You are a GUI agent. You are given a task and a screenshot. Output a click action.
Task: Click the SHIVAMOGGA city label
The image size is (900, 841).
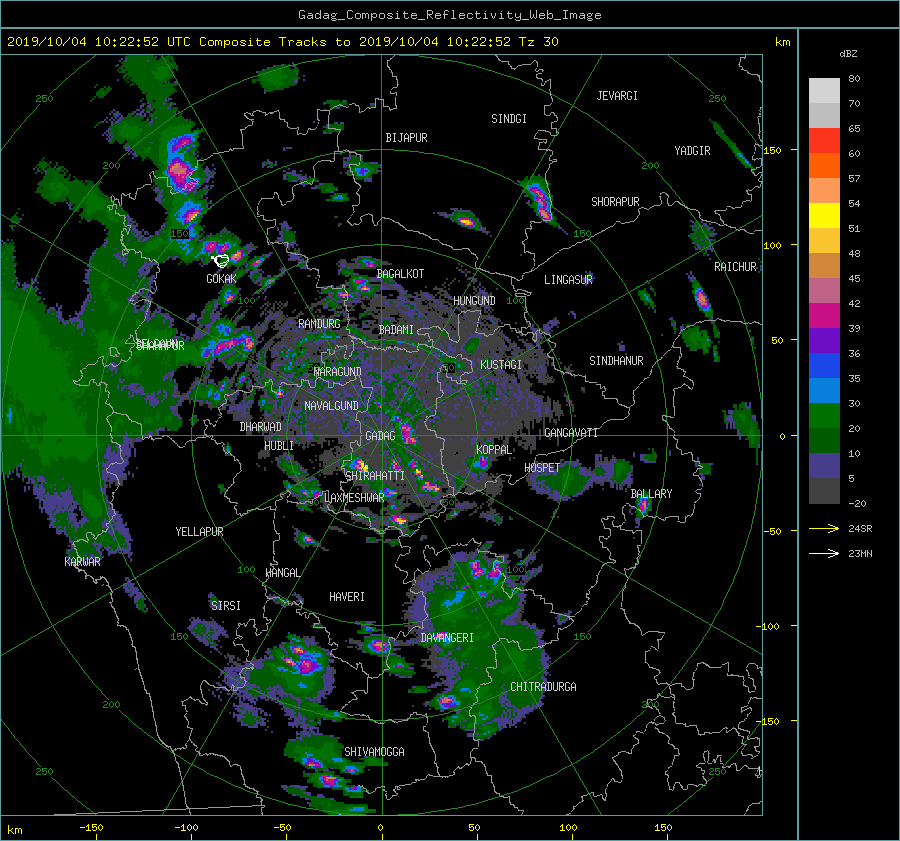[374, 752]
